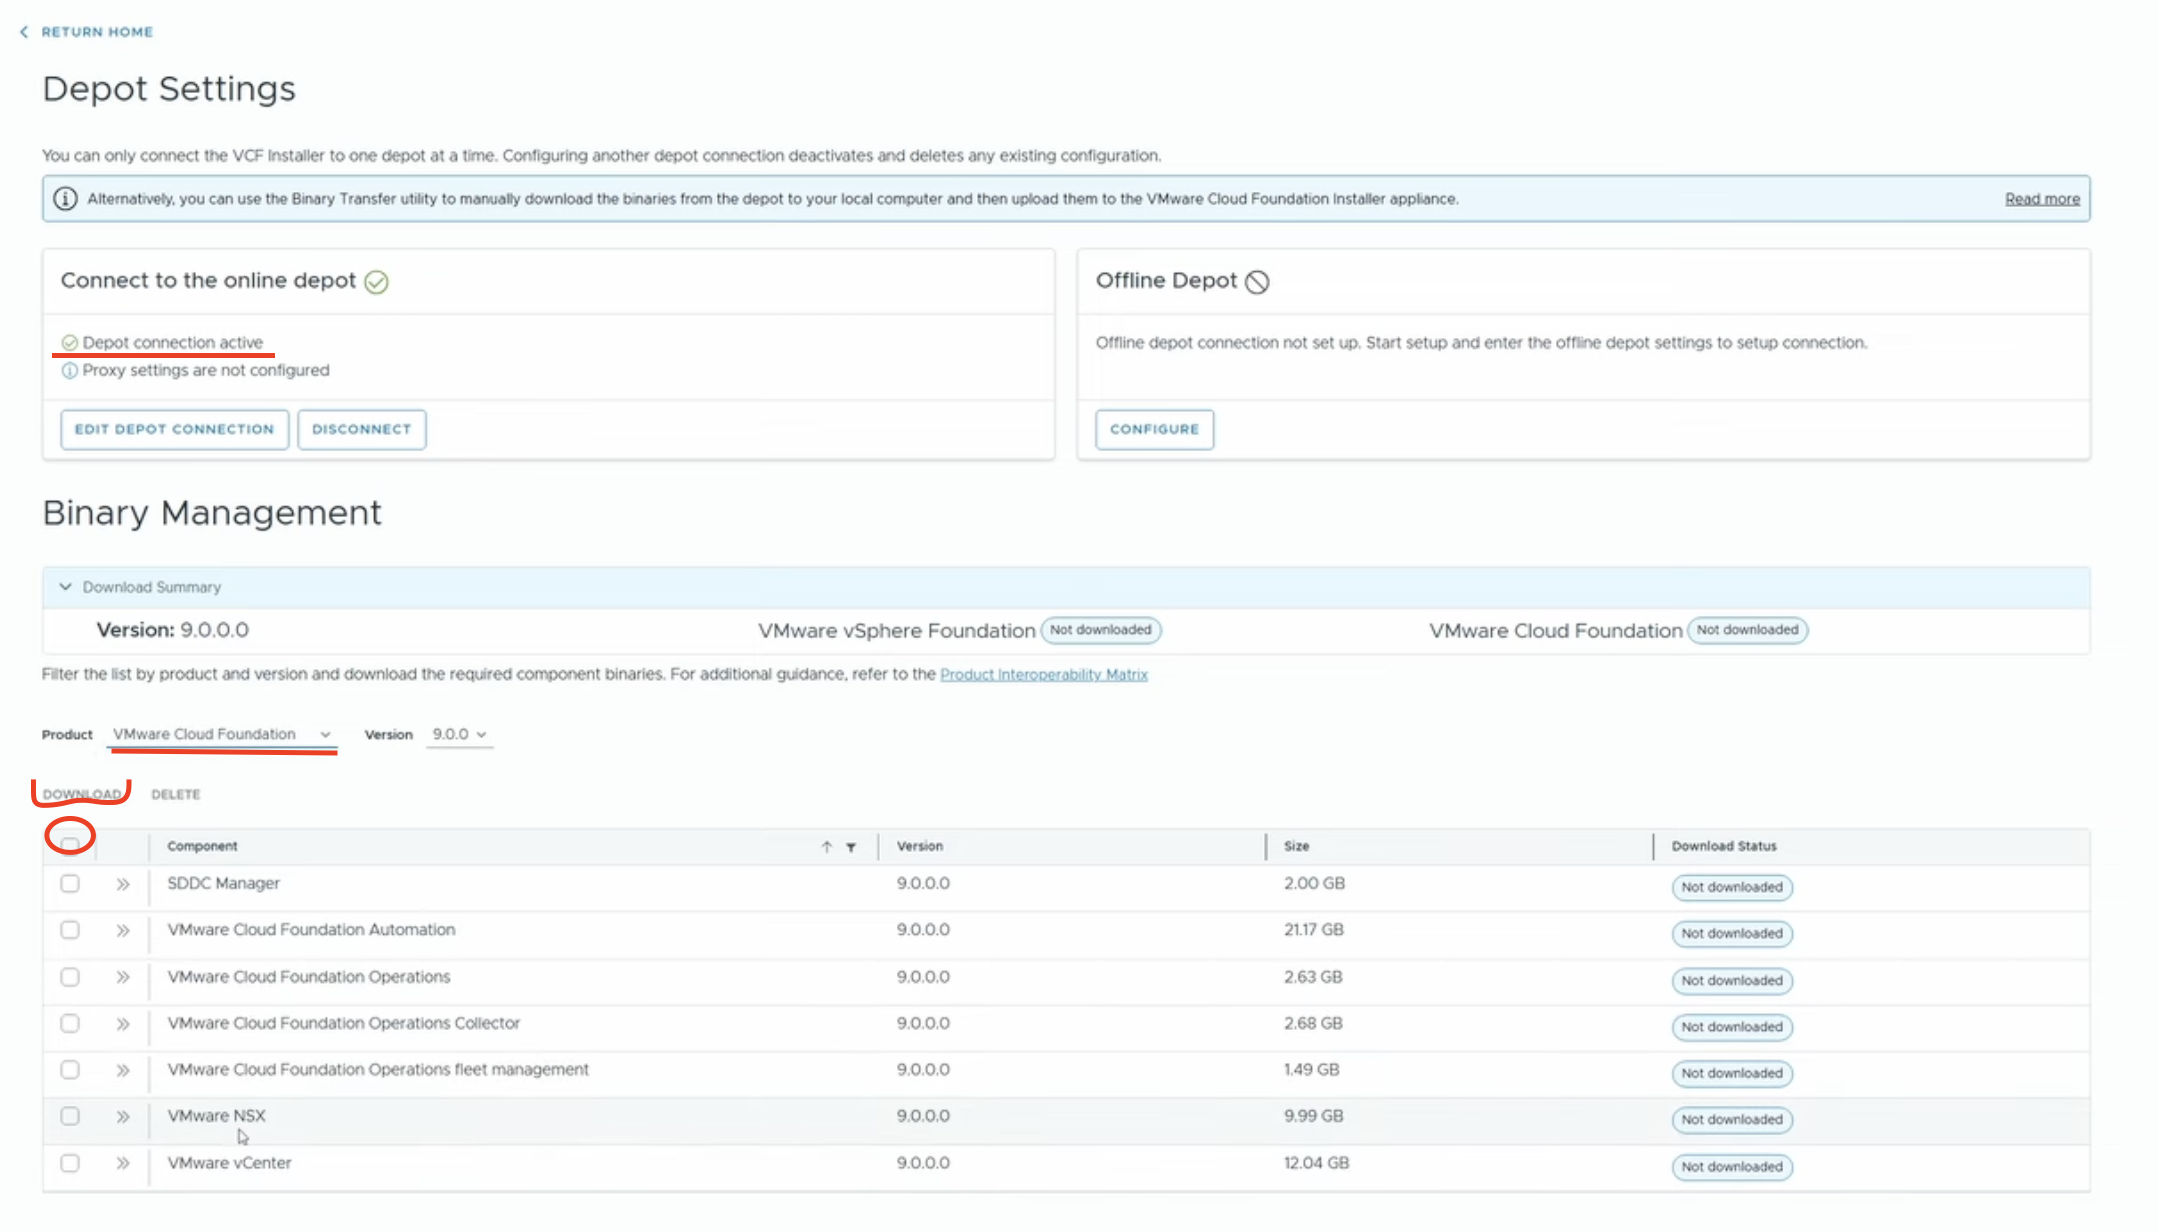
Task: Expand details for SDDC Manager row
Action: tap(123, 884)
